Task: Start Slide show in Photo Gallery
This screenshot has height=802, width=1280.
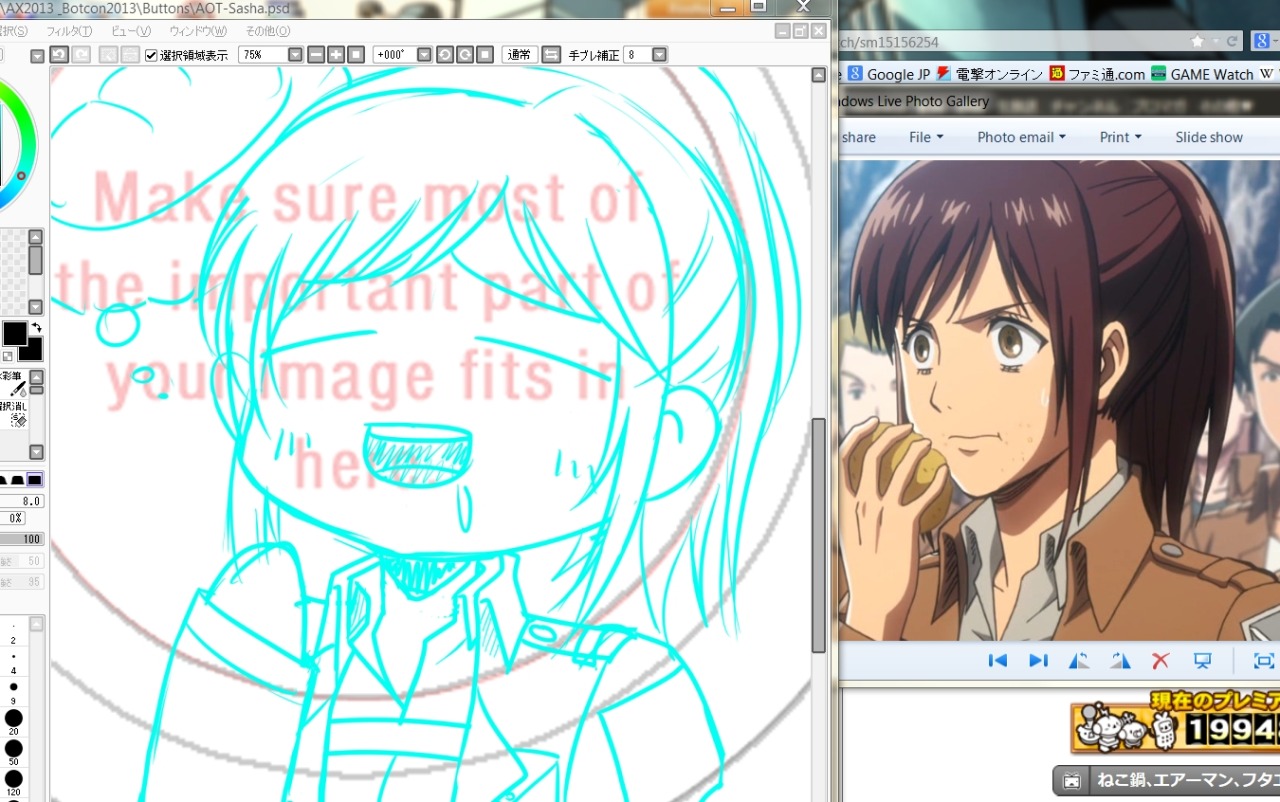Action: click(1209, 137)
